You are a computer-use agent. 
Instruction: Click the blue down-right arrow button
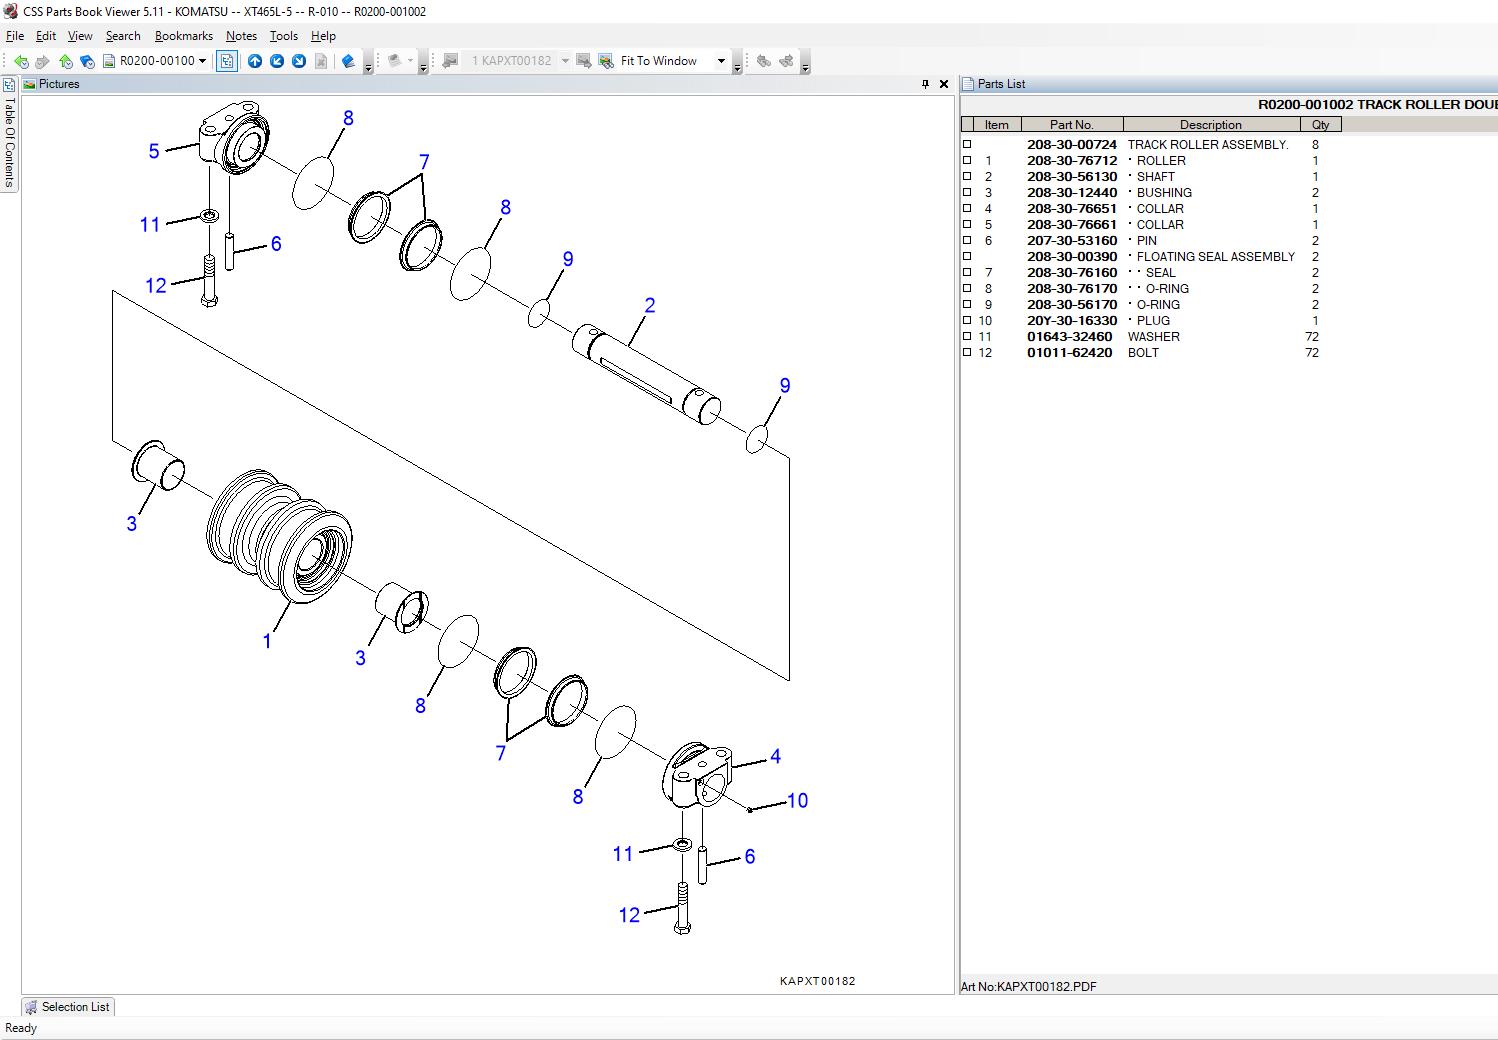pyautogui.click(x=299, y=61)
